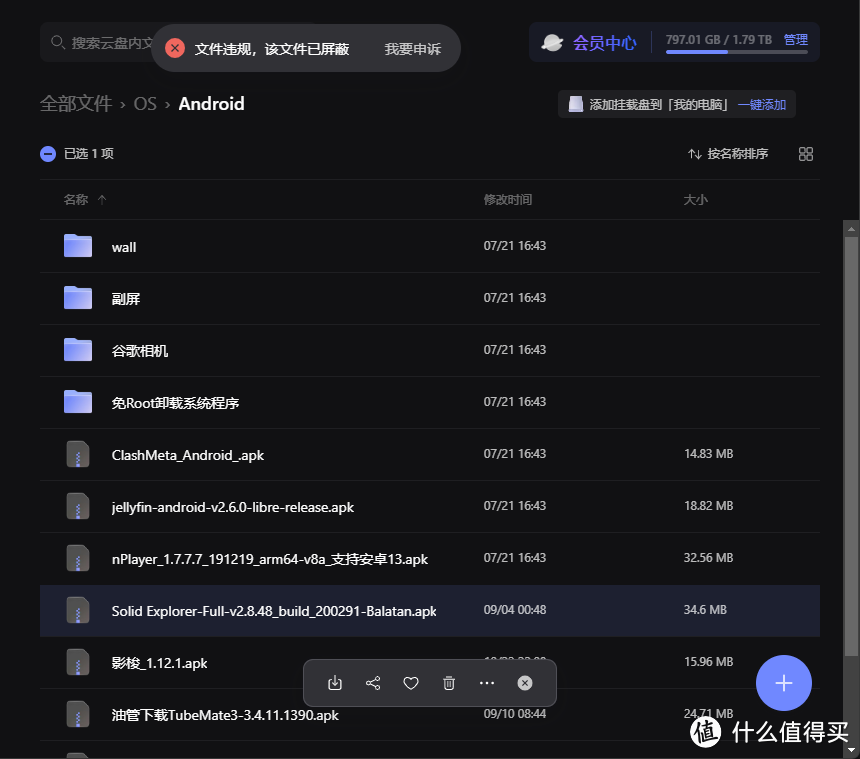
Task: Deselect all via the selection checkbox
Action: [47, 154]
